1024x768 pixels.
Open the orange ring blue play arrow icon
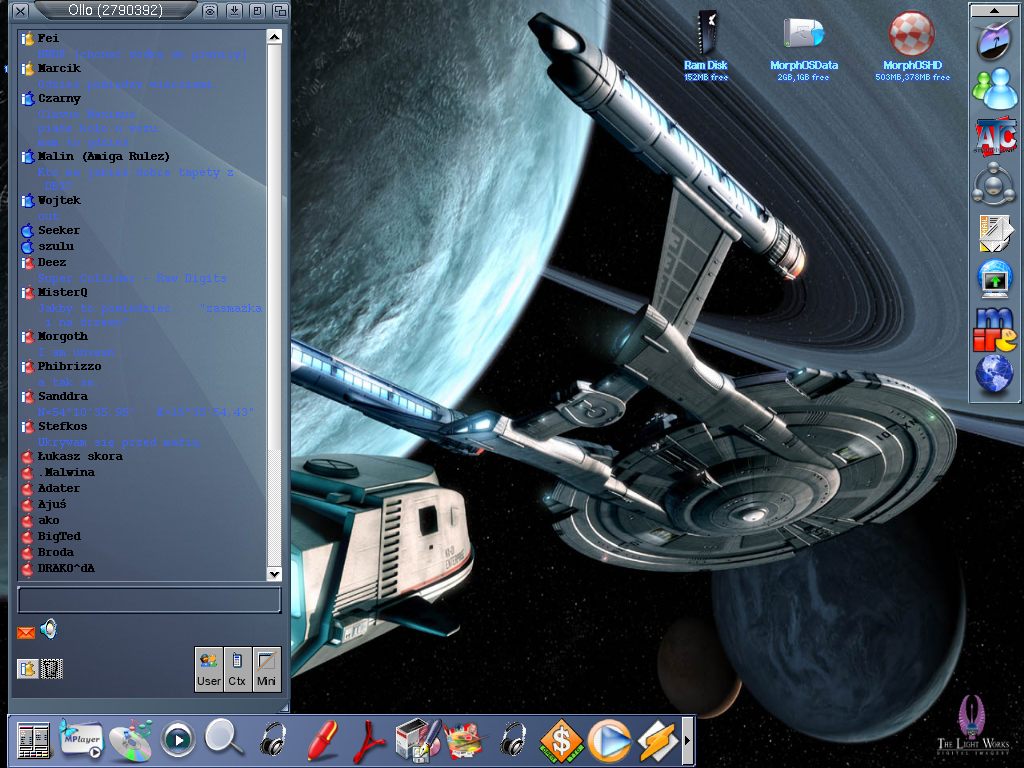pyautogui.click(x=609, y=741)
